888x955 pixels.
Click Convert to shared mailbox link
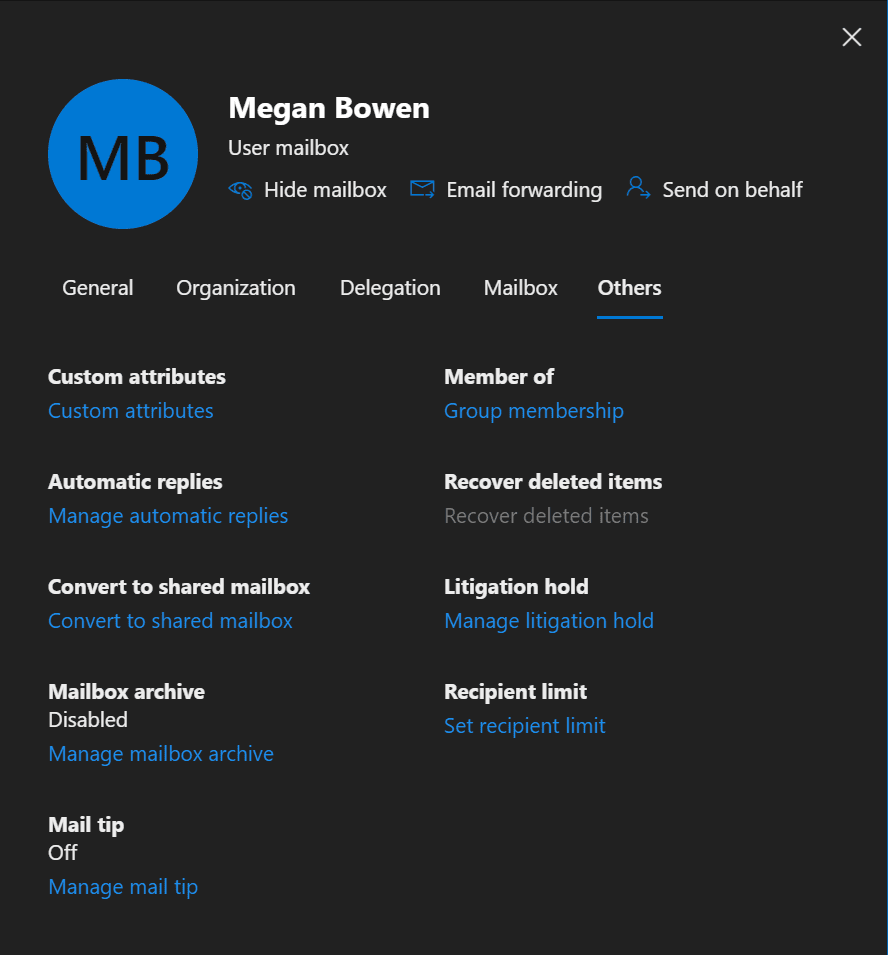pos(171,621)
